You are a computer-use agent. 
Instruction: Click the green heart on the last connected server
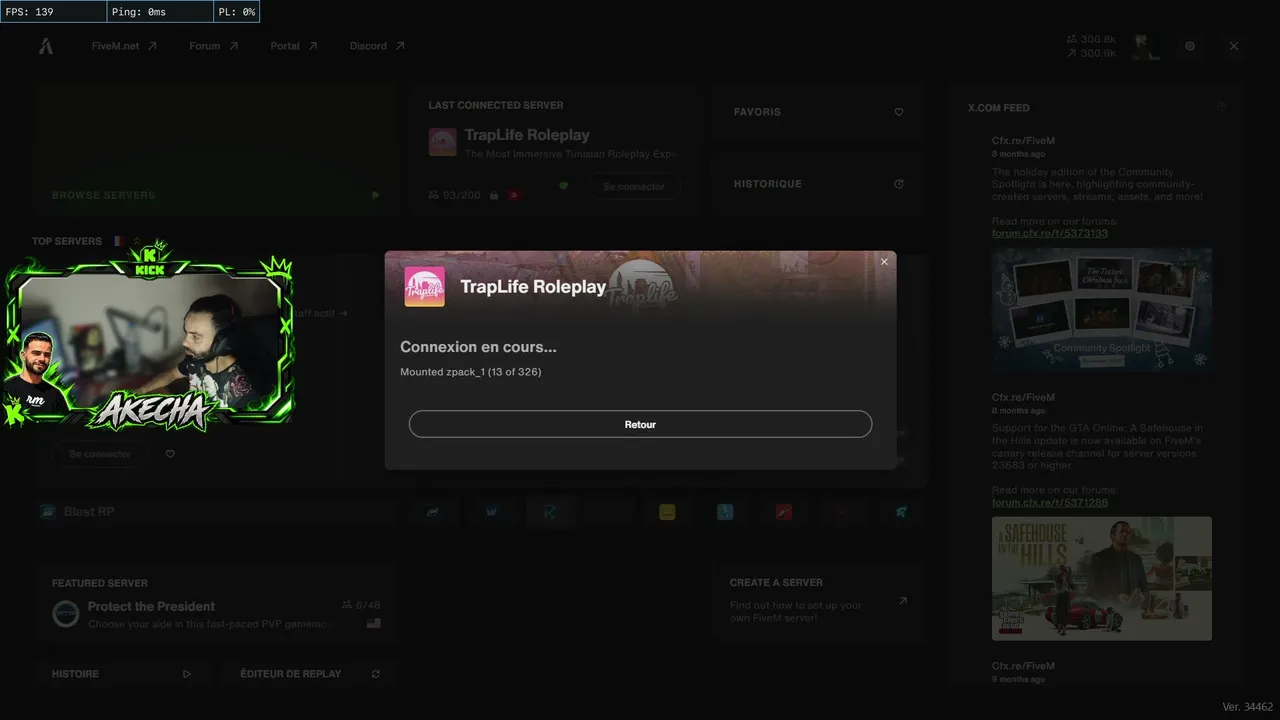(564, 186)
